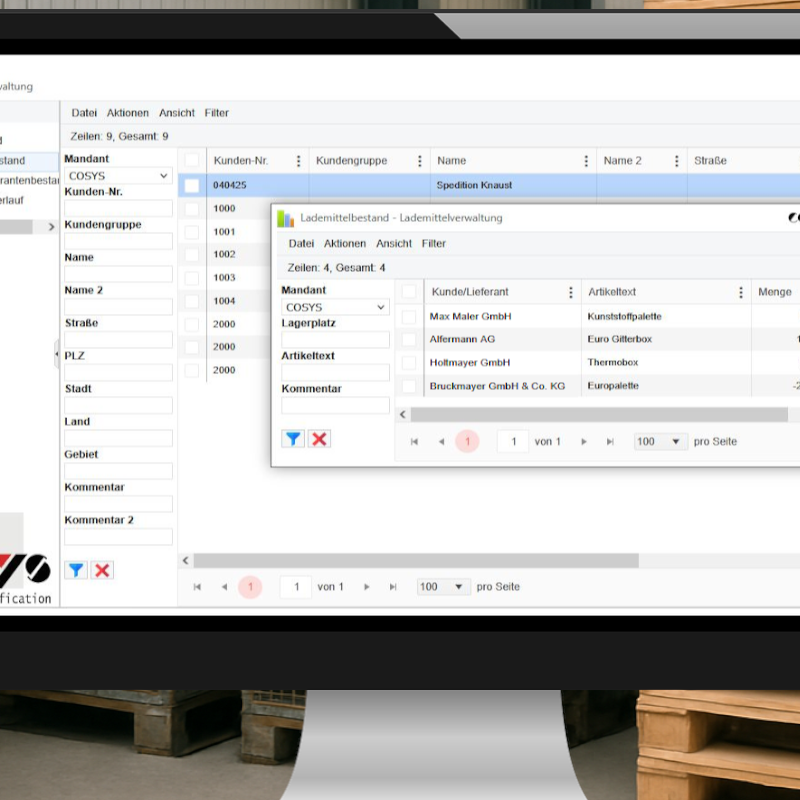Open Mandant COSYS dropdown in Lademittelbestand window
Image resolution: width=800 pixels, height=800 pixels.
coord(335,308)
